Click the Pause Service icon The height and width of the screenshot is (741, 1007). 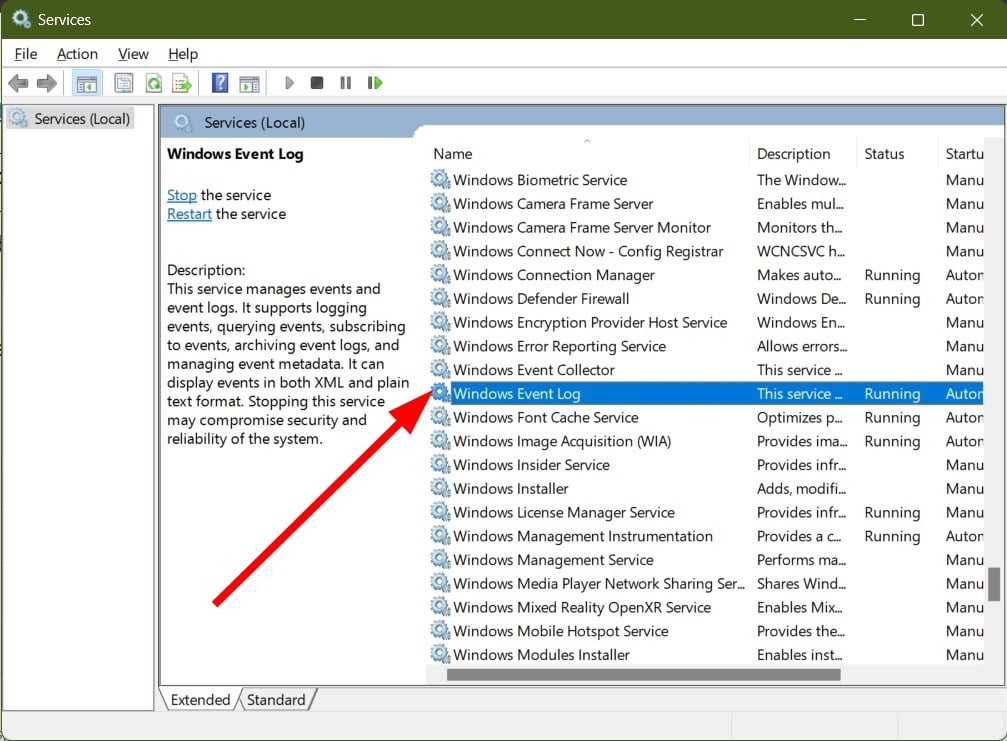pos(346,83)
